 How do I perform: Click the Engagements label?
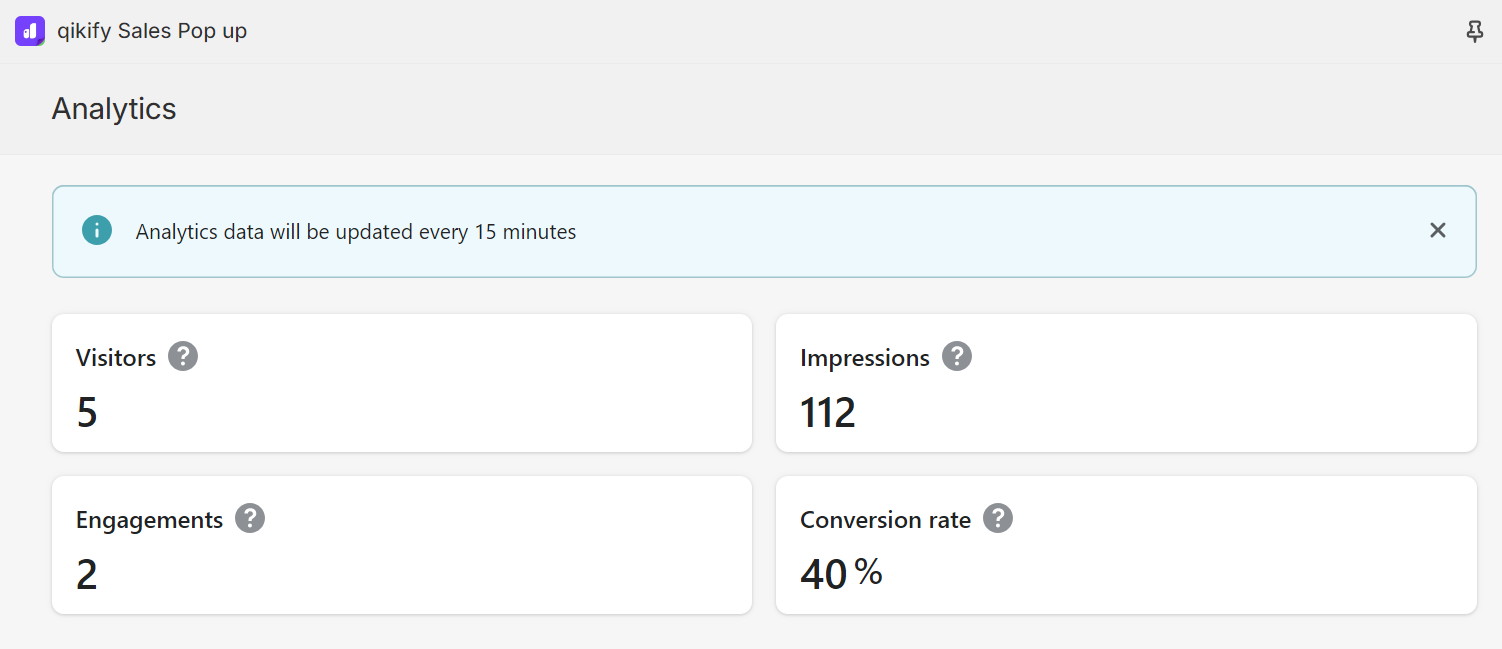tap(150, 520)
